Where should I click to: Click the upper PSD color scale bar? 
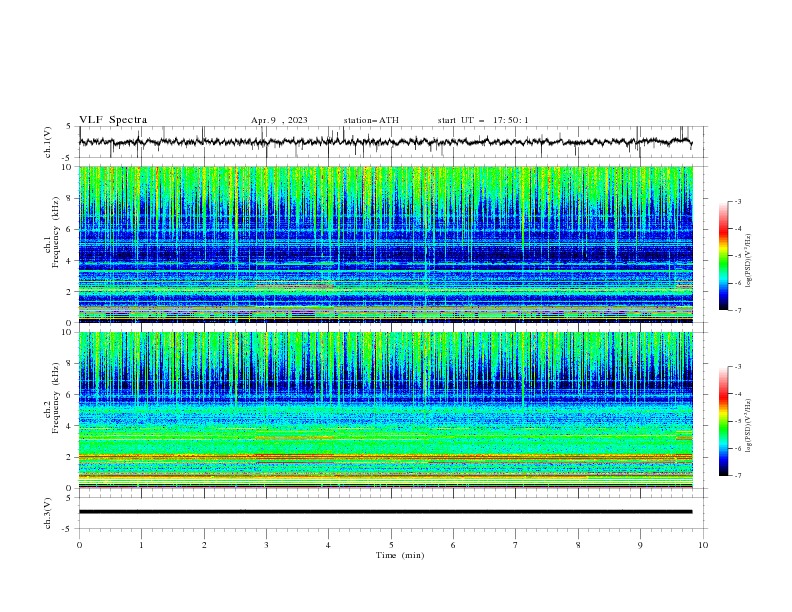[723, 256]
